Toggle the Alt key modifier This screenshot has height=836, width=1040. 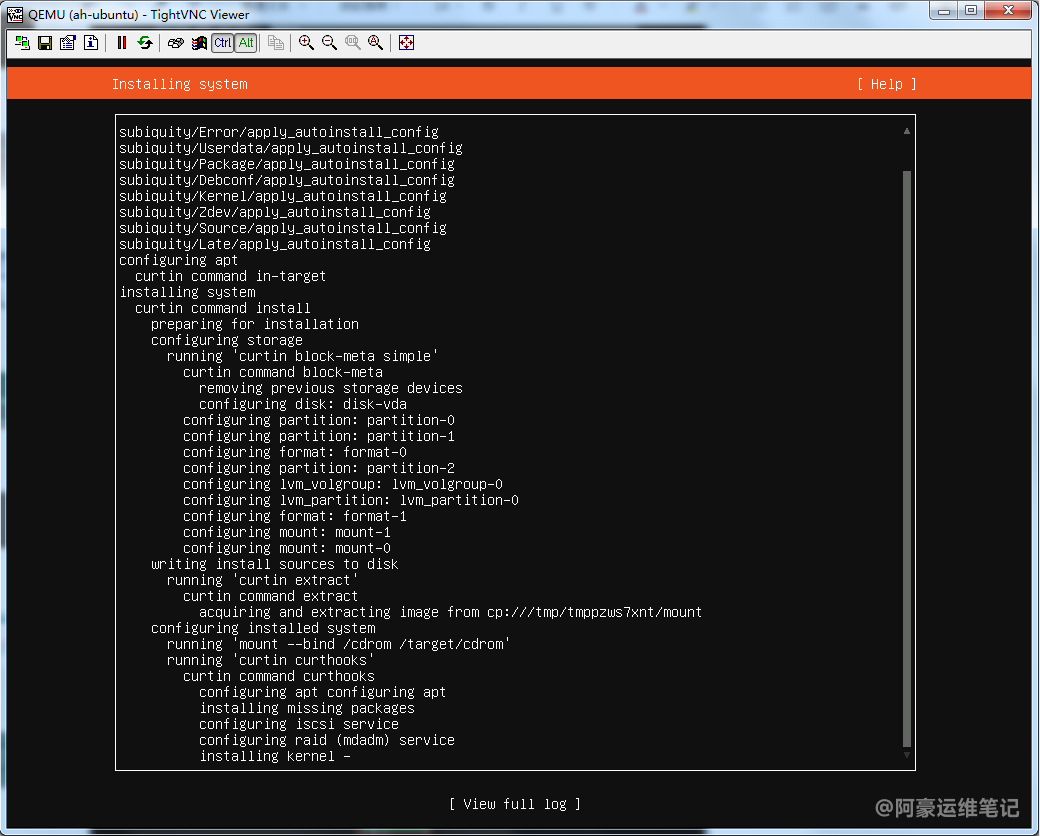(245, 43)
